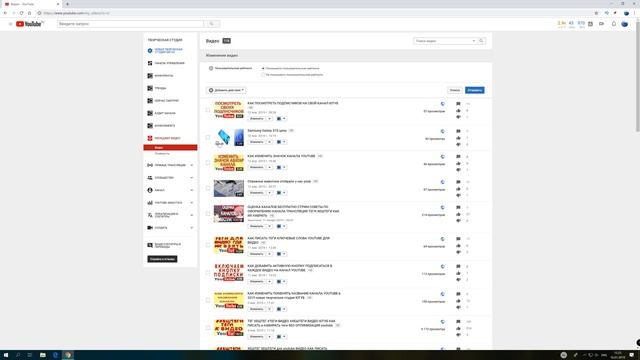The height and width of the screenshot is (360, 640).
Task: Tick the checkbox for the 'КНОПКУ ПОДПИСАТЬСЯ' video
Action: [x=208, y=273]
